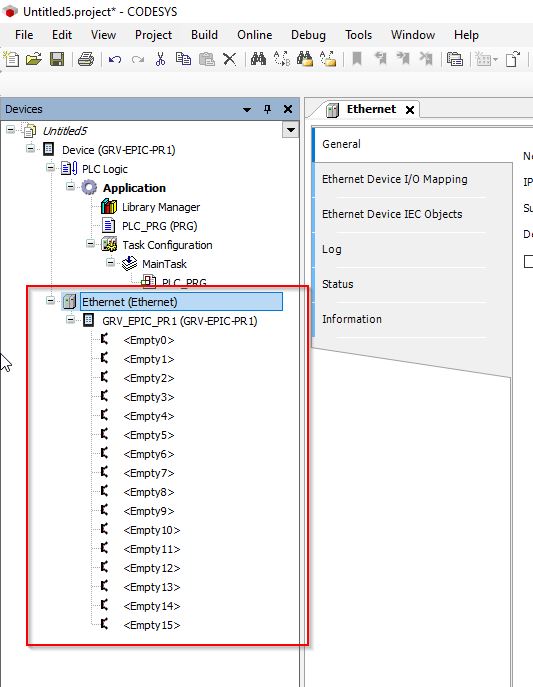
Task: Select the Application tree node
Action: 134,188
